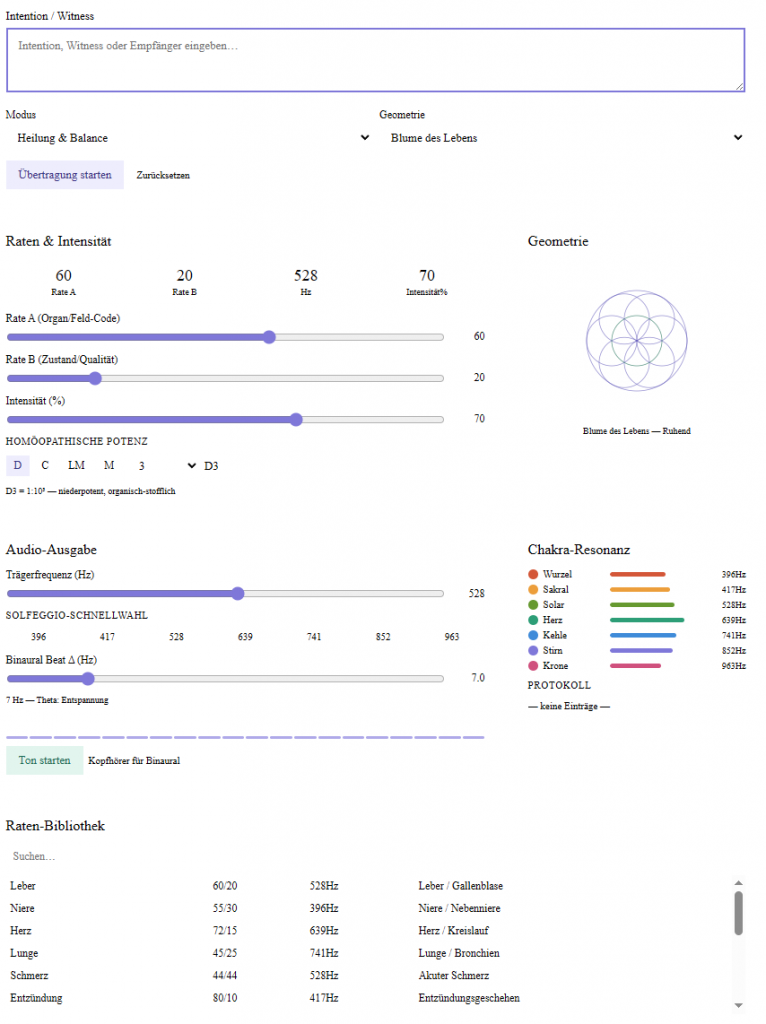766x1024 pixels.
Task: Select the LM potency scale
Action: coord(76,466)
